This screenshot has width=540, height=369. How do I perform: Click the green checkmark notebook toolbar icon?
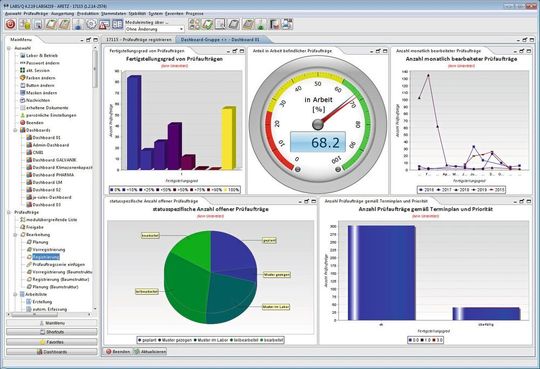coord(207,24)
